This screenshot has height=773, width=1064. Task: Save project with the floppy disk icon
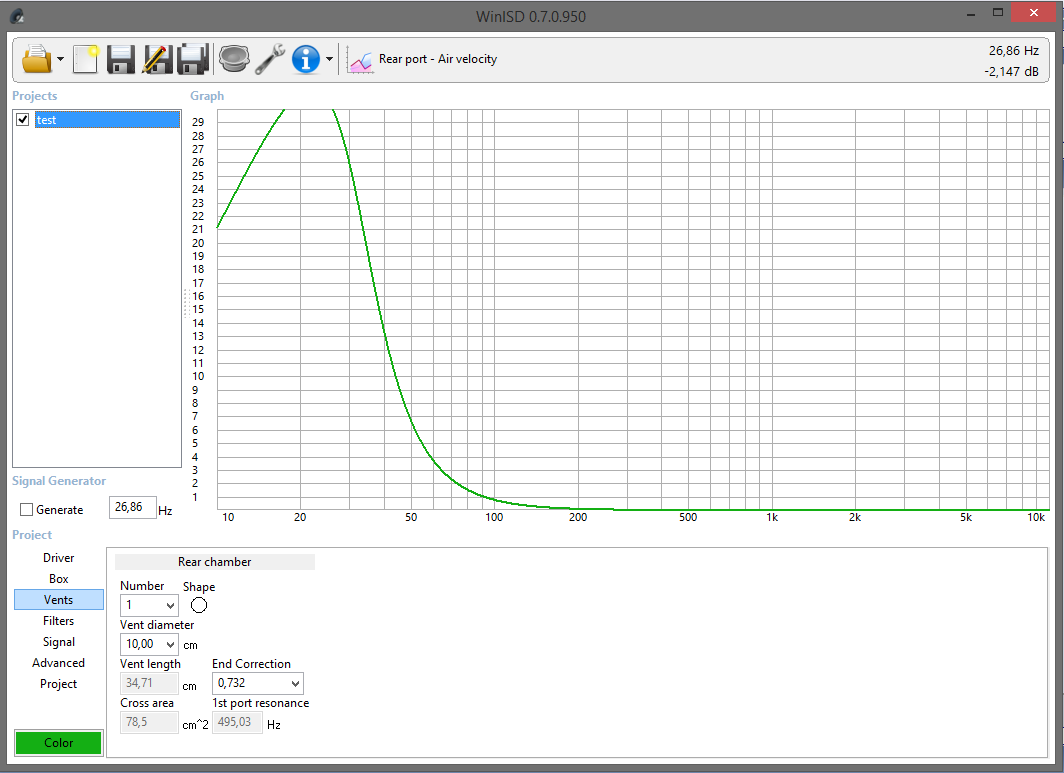(121, 59)
